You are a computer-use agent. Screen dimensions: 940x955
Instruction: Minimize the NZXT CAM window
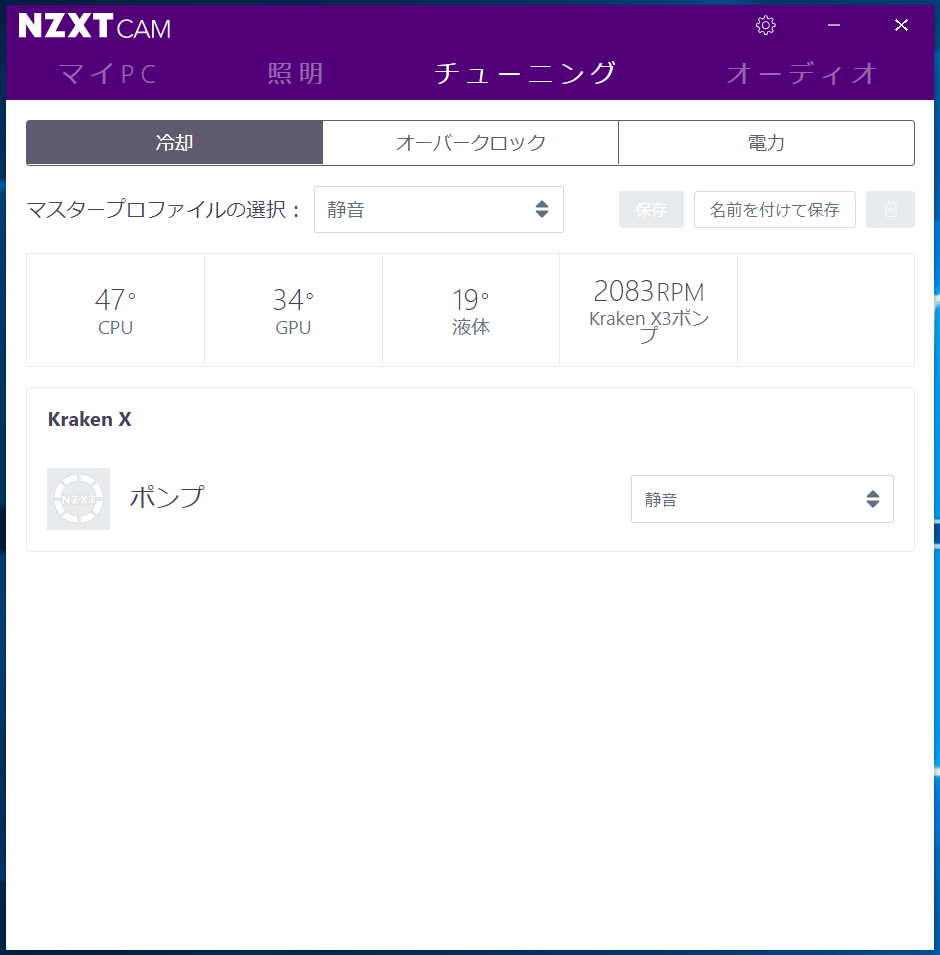[x=833, y=25]
